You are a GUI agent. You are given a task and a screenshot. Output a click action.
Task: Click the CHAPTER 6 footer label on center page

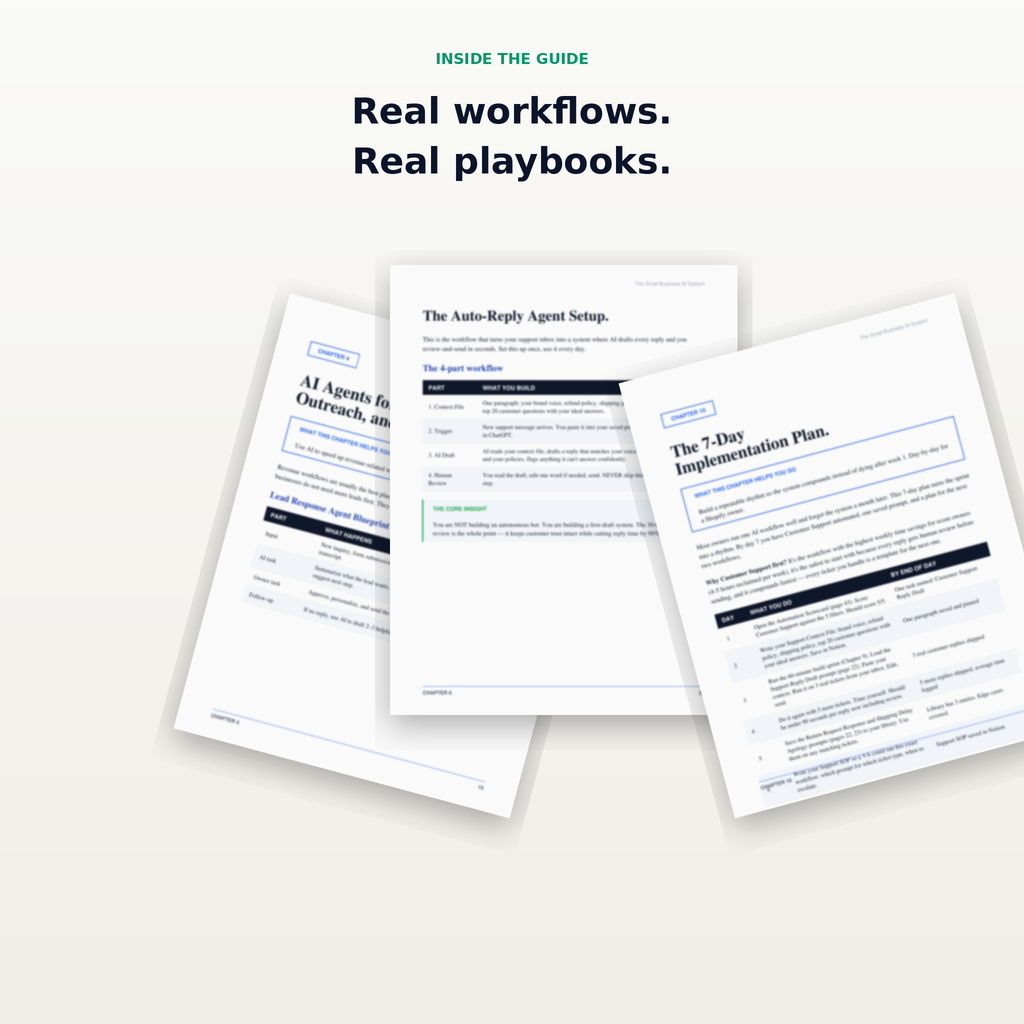[x=437, y=693]
